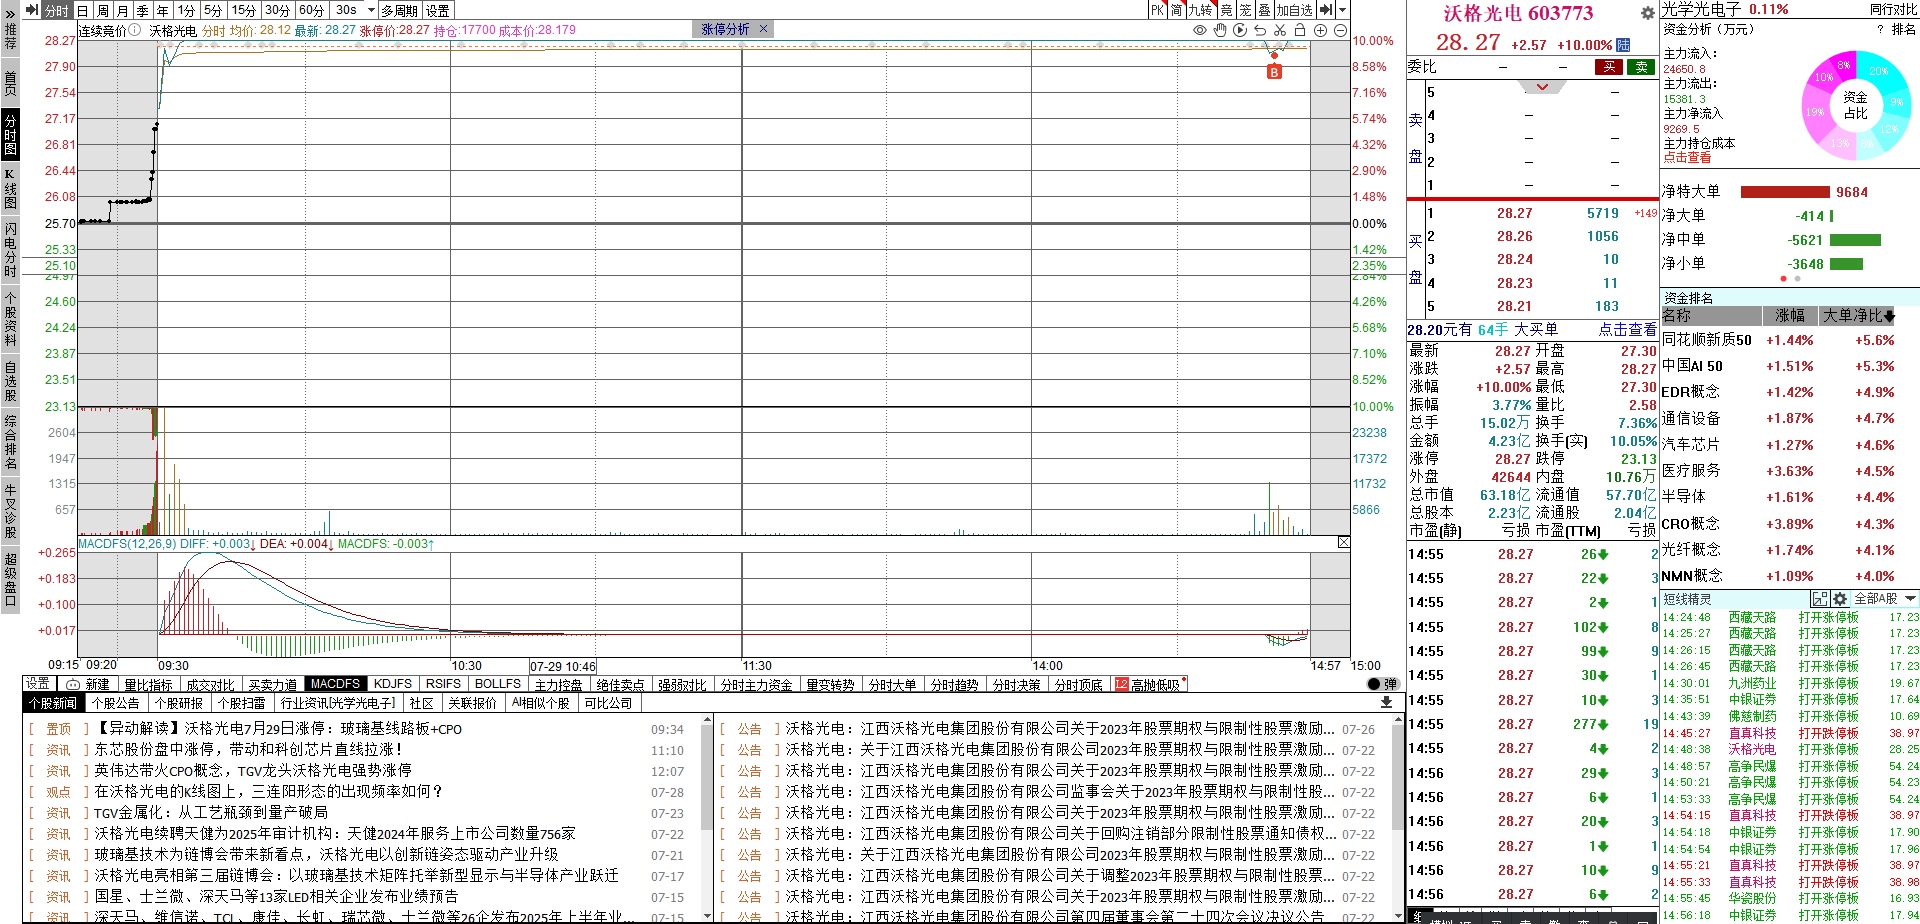
Task: Click the question mark help icon
Action: (1879, 30)
